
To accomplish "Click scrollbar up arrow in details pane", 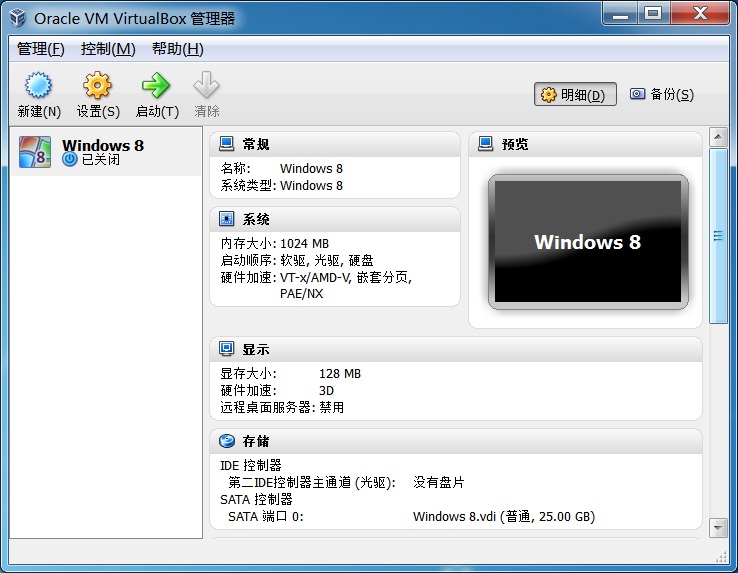I will coord(718,137).
